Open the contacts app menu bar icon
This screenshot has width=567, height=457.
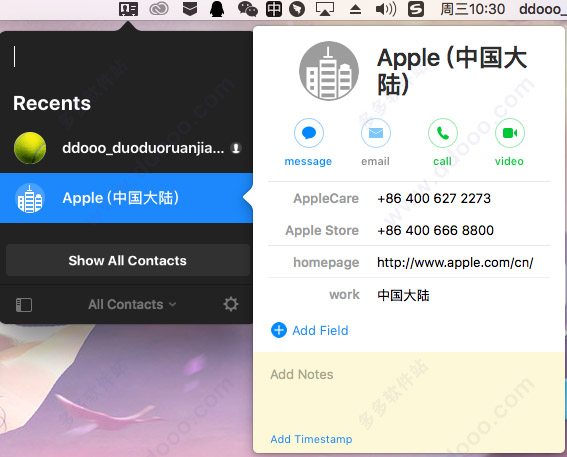point(128,9)
